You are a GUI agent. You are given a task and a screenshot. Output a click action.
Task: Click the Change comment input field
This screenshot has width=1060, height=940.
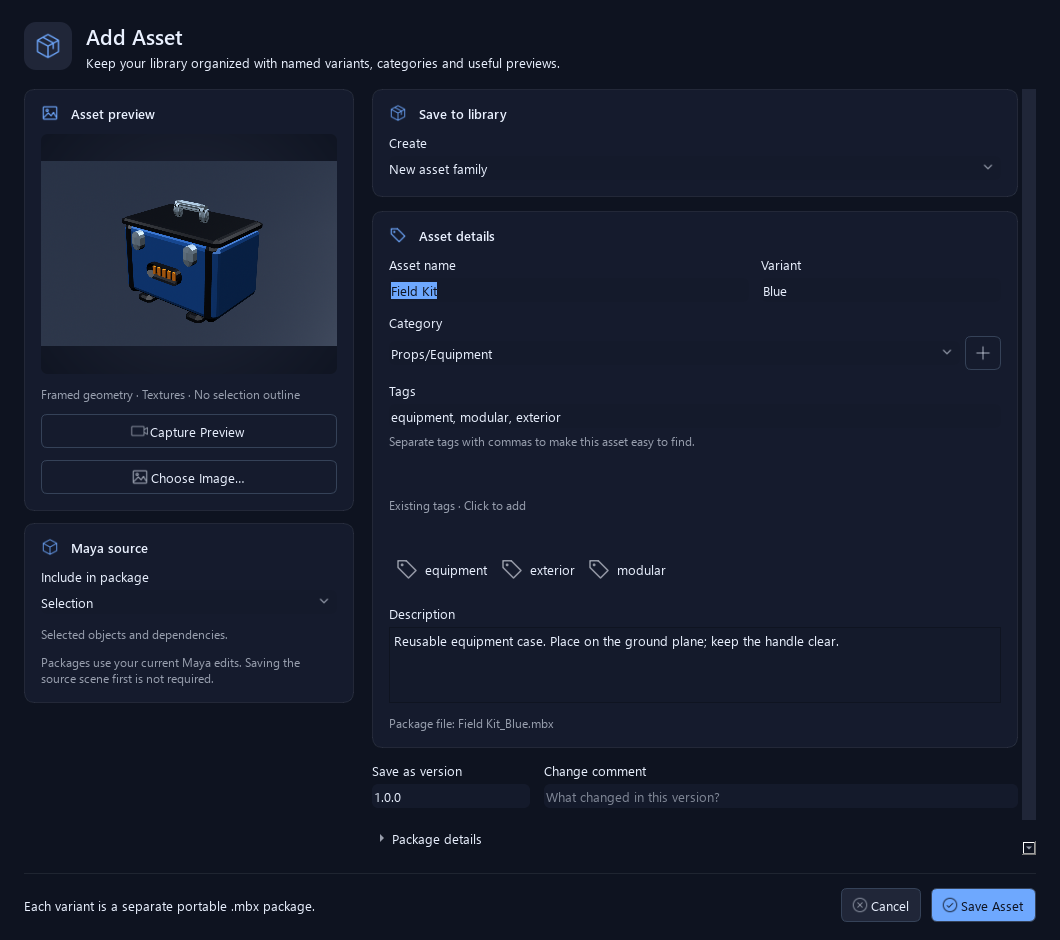(780, 797)
